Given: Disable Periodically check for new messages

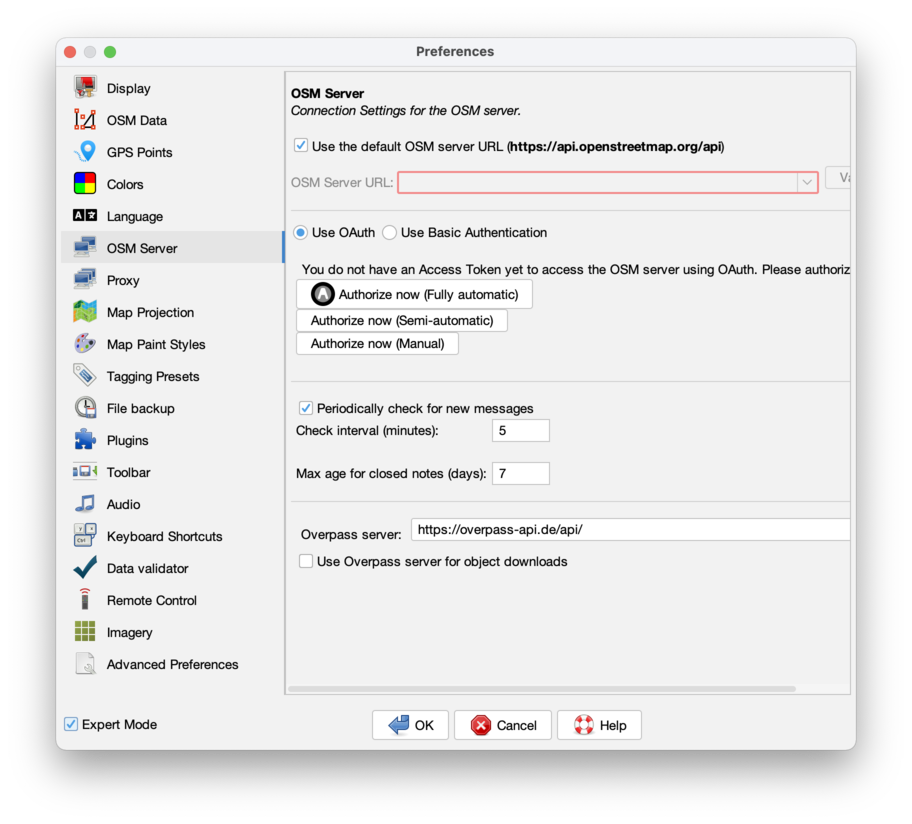Looking at the screenshot, I should click(306, 408).
